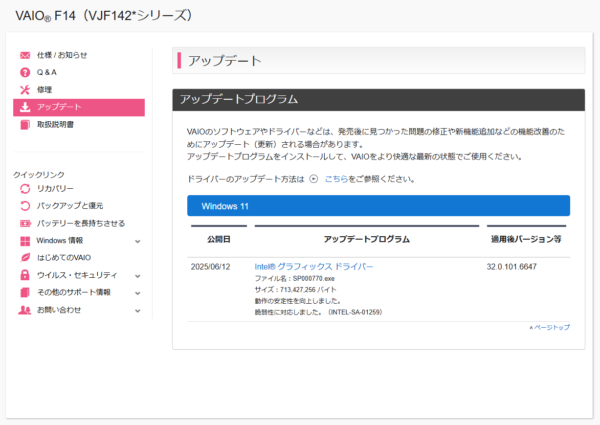Screen dimensions: 600x425
Task: Expand the その他のサポート情報 chevron
Action: pos(138,293)
